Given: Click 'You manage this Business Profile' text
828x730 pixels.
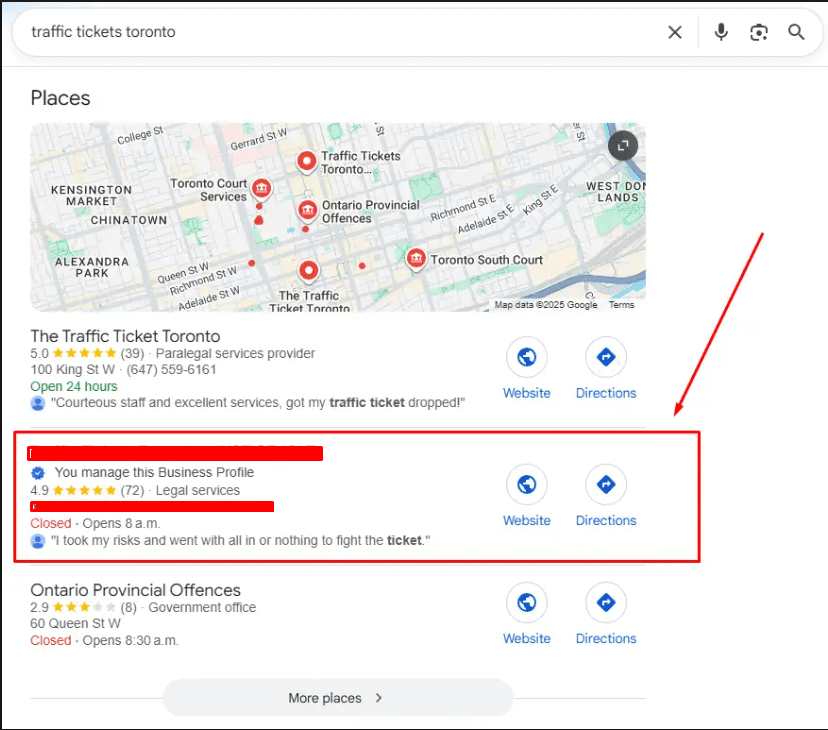Looking at the screenshot, I should (154, 472).
